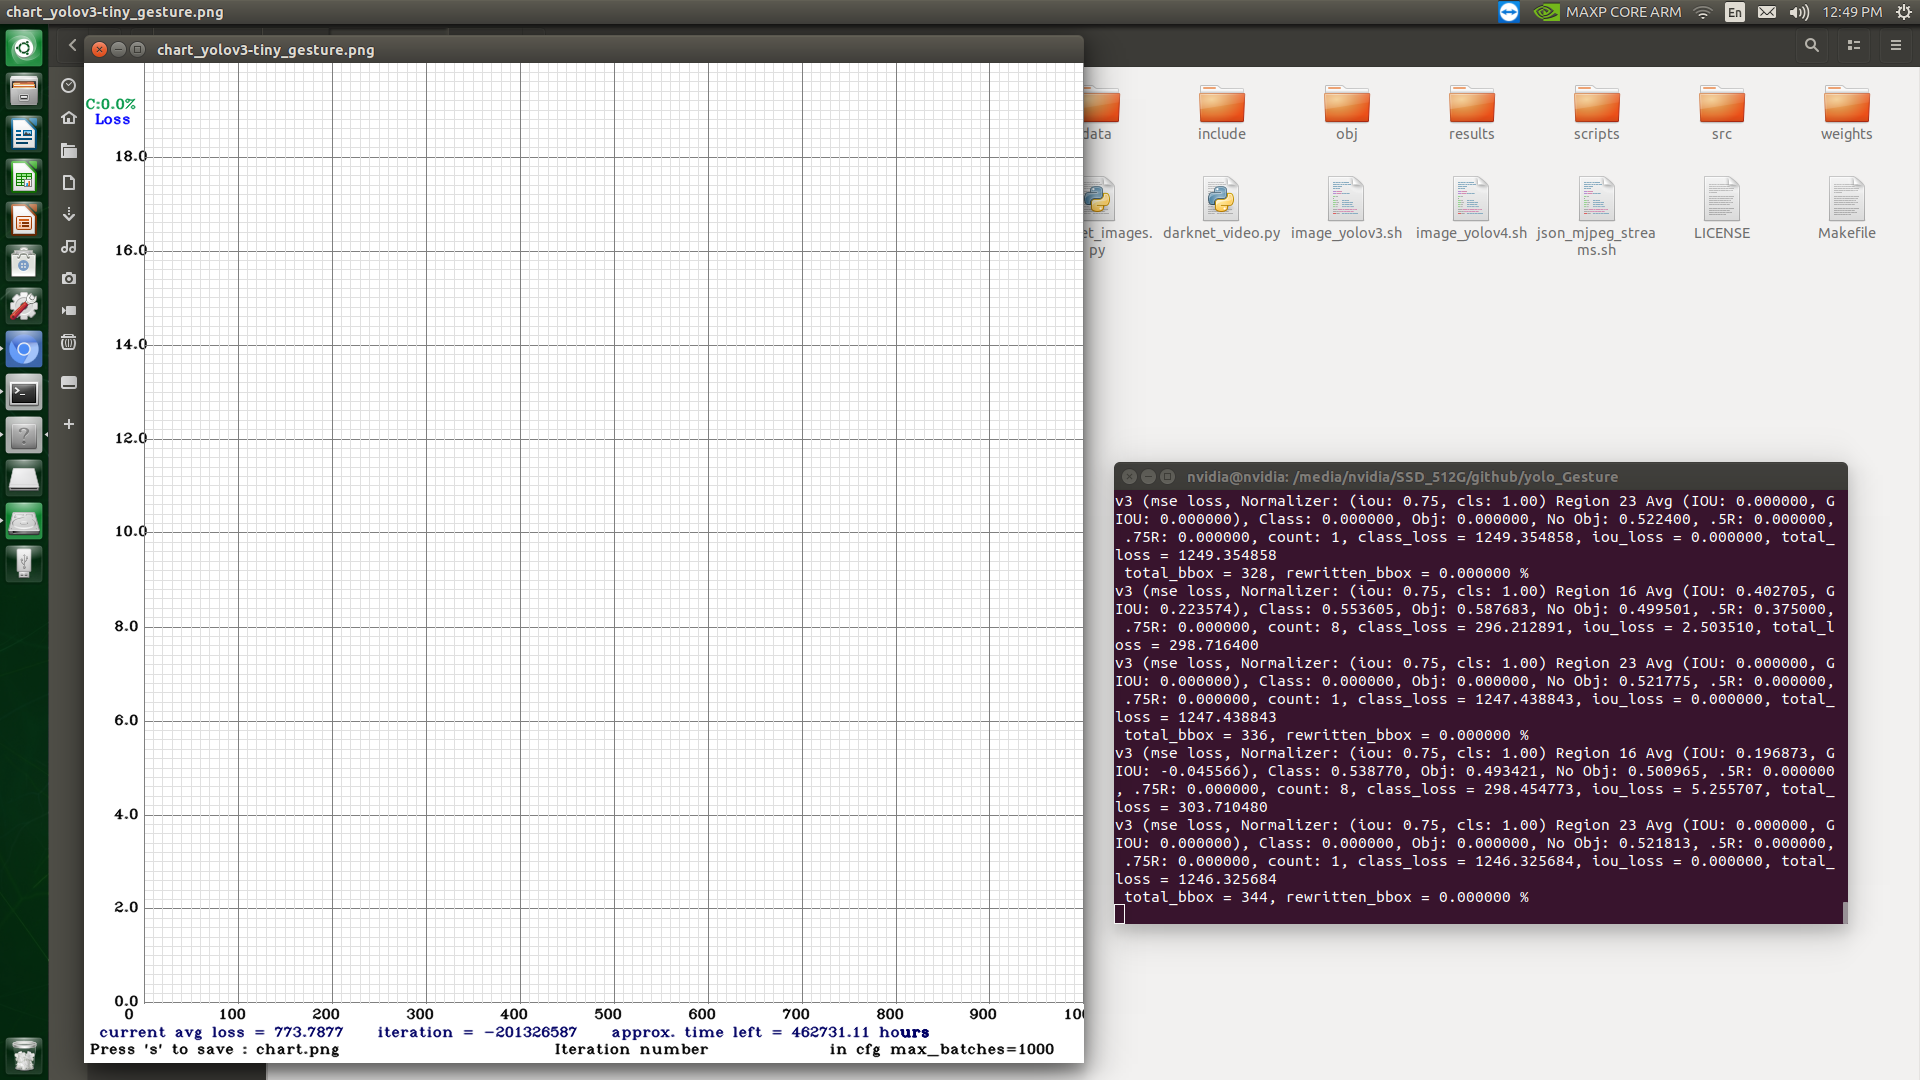This screenshot has height=1080, width=1920.
Task: Select the image_yolov4.sh file
Action: [x=1472, y=209]
